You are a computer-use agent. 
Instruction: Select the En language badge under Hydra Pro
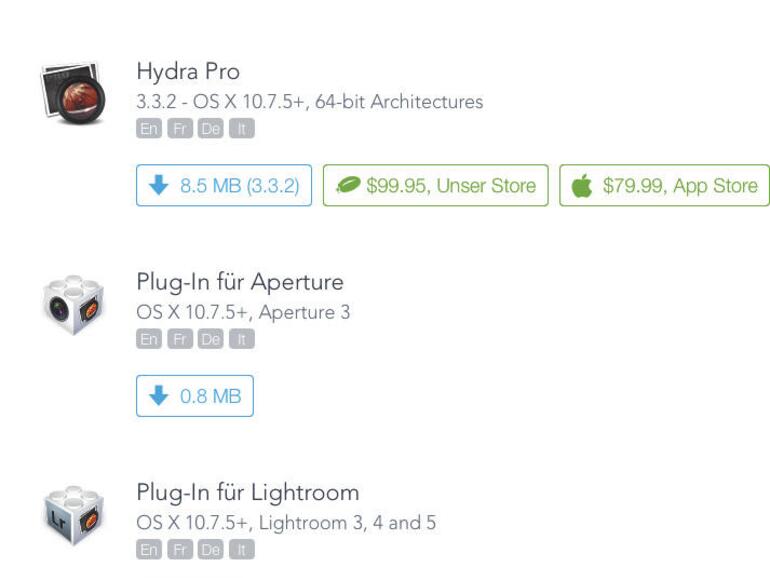[148, 129]
